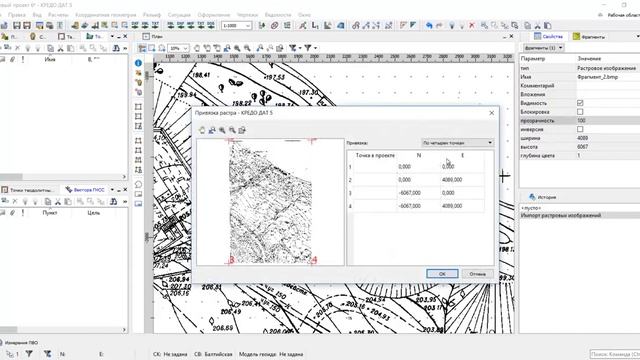640x360 pixels.
Task: Close the Привязка растра dialog
Action: point(491,113)
